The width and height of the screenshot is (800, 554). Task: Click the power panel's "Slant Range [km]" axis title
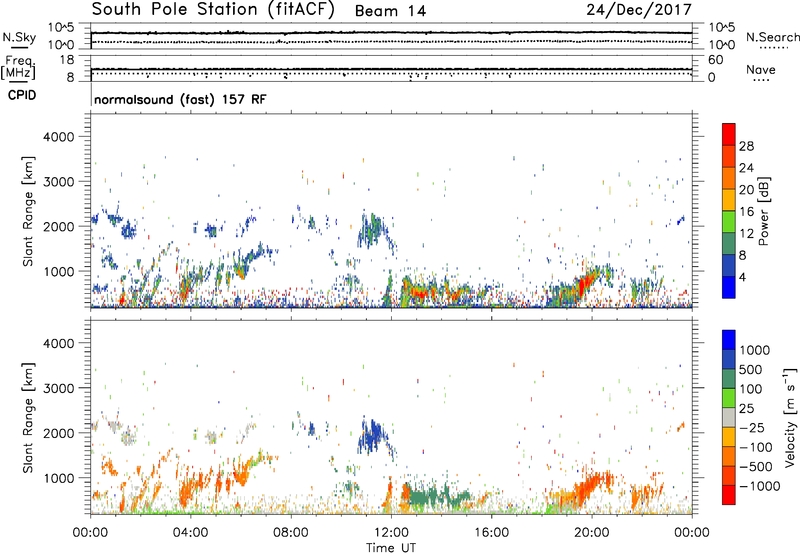28,211
